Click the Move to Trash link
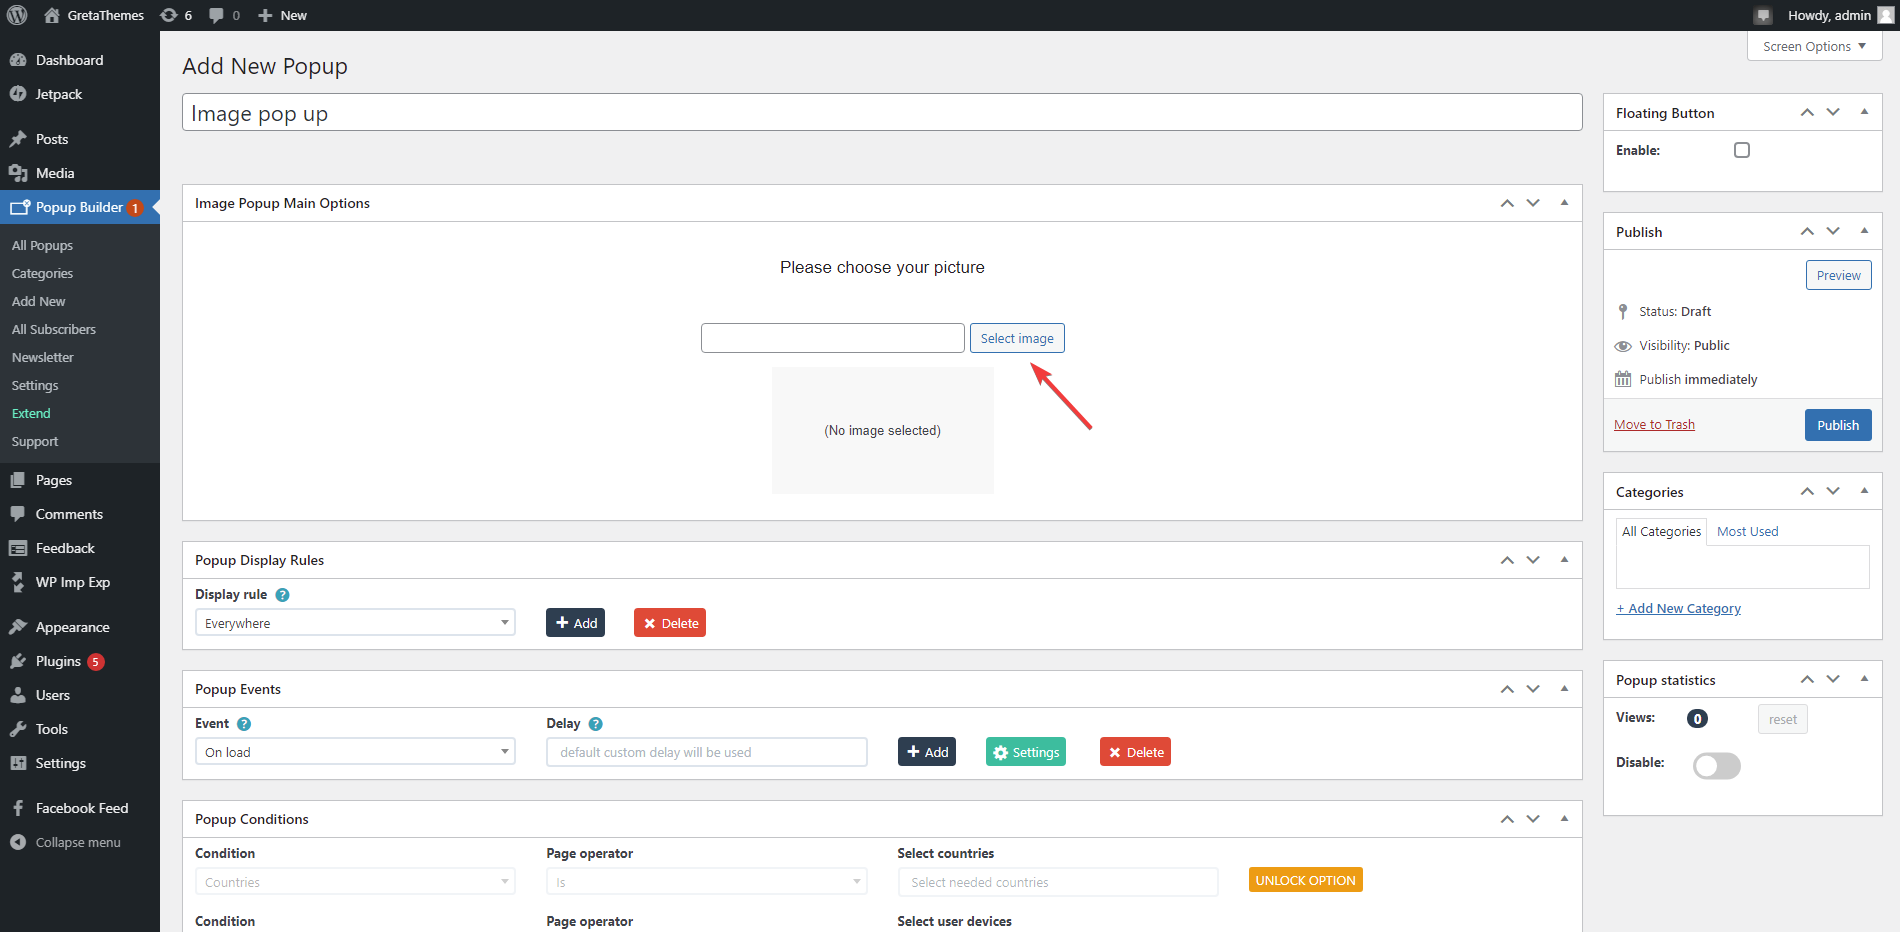 coord(1654,425)
